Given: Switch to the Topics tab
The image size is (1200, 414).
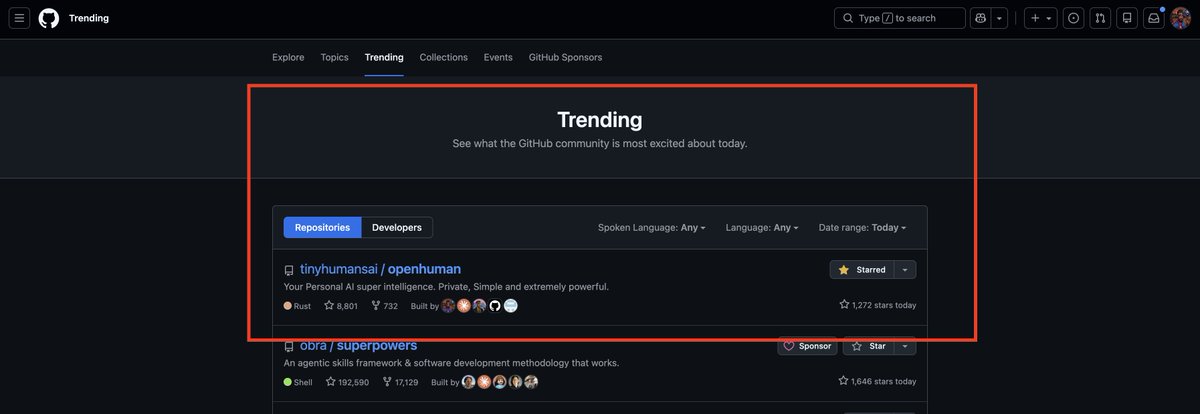Looking at the screenshot, I should (335, 57).
